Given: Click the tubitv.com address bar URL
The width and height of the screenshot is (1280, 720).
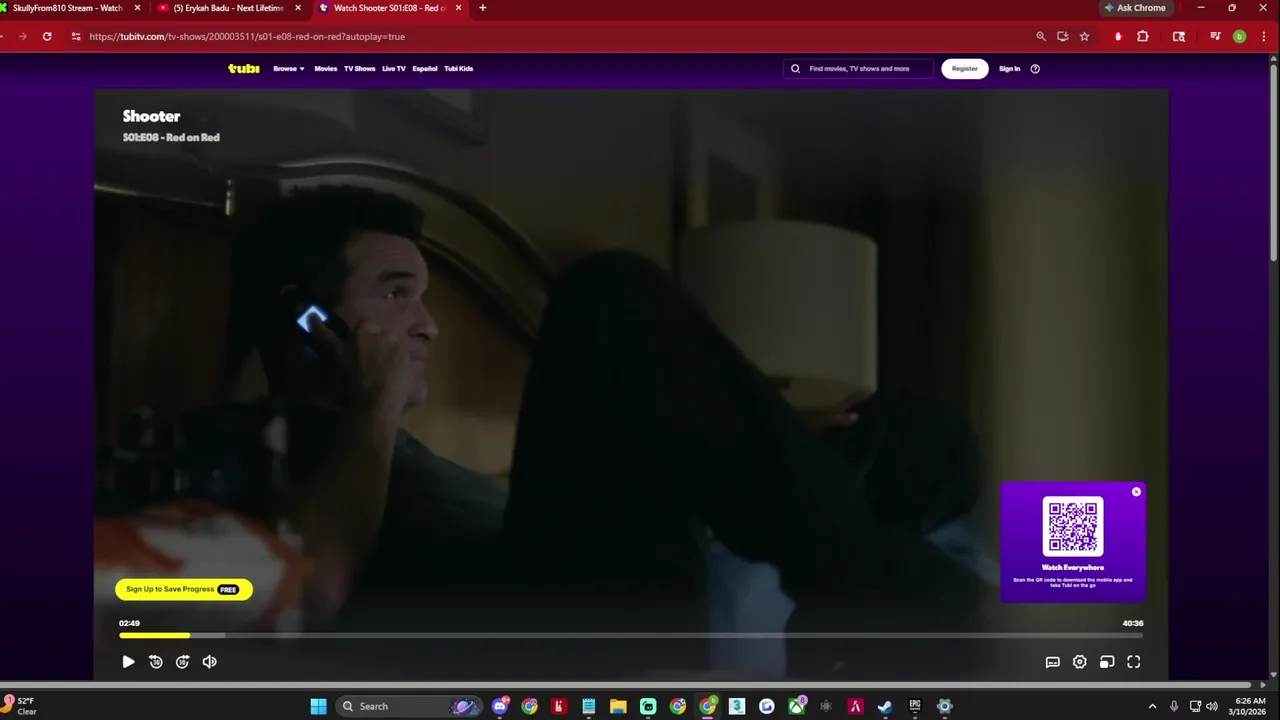Looking at the screenshot, I should (247, 36).
